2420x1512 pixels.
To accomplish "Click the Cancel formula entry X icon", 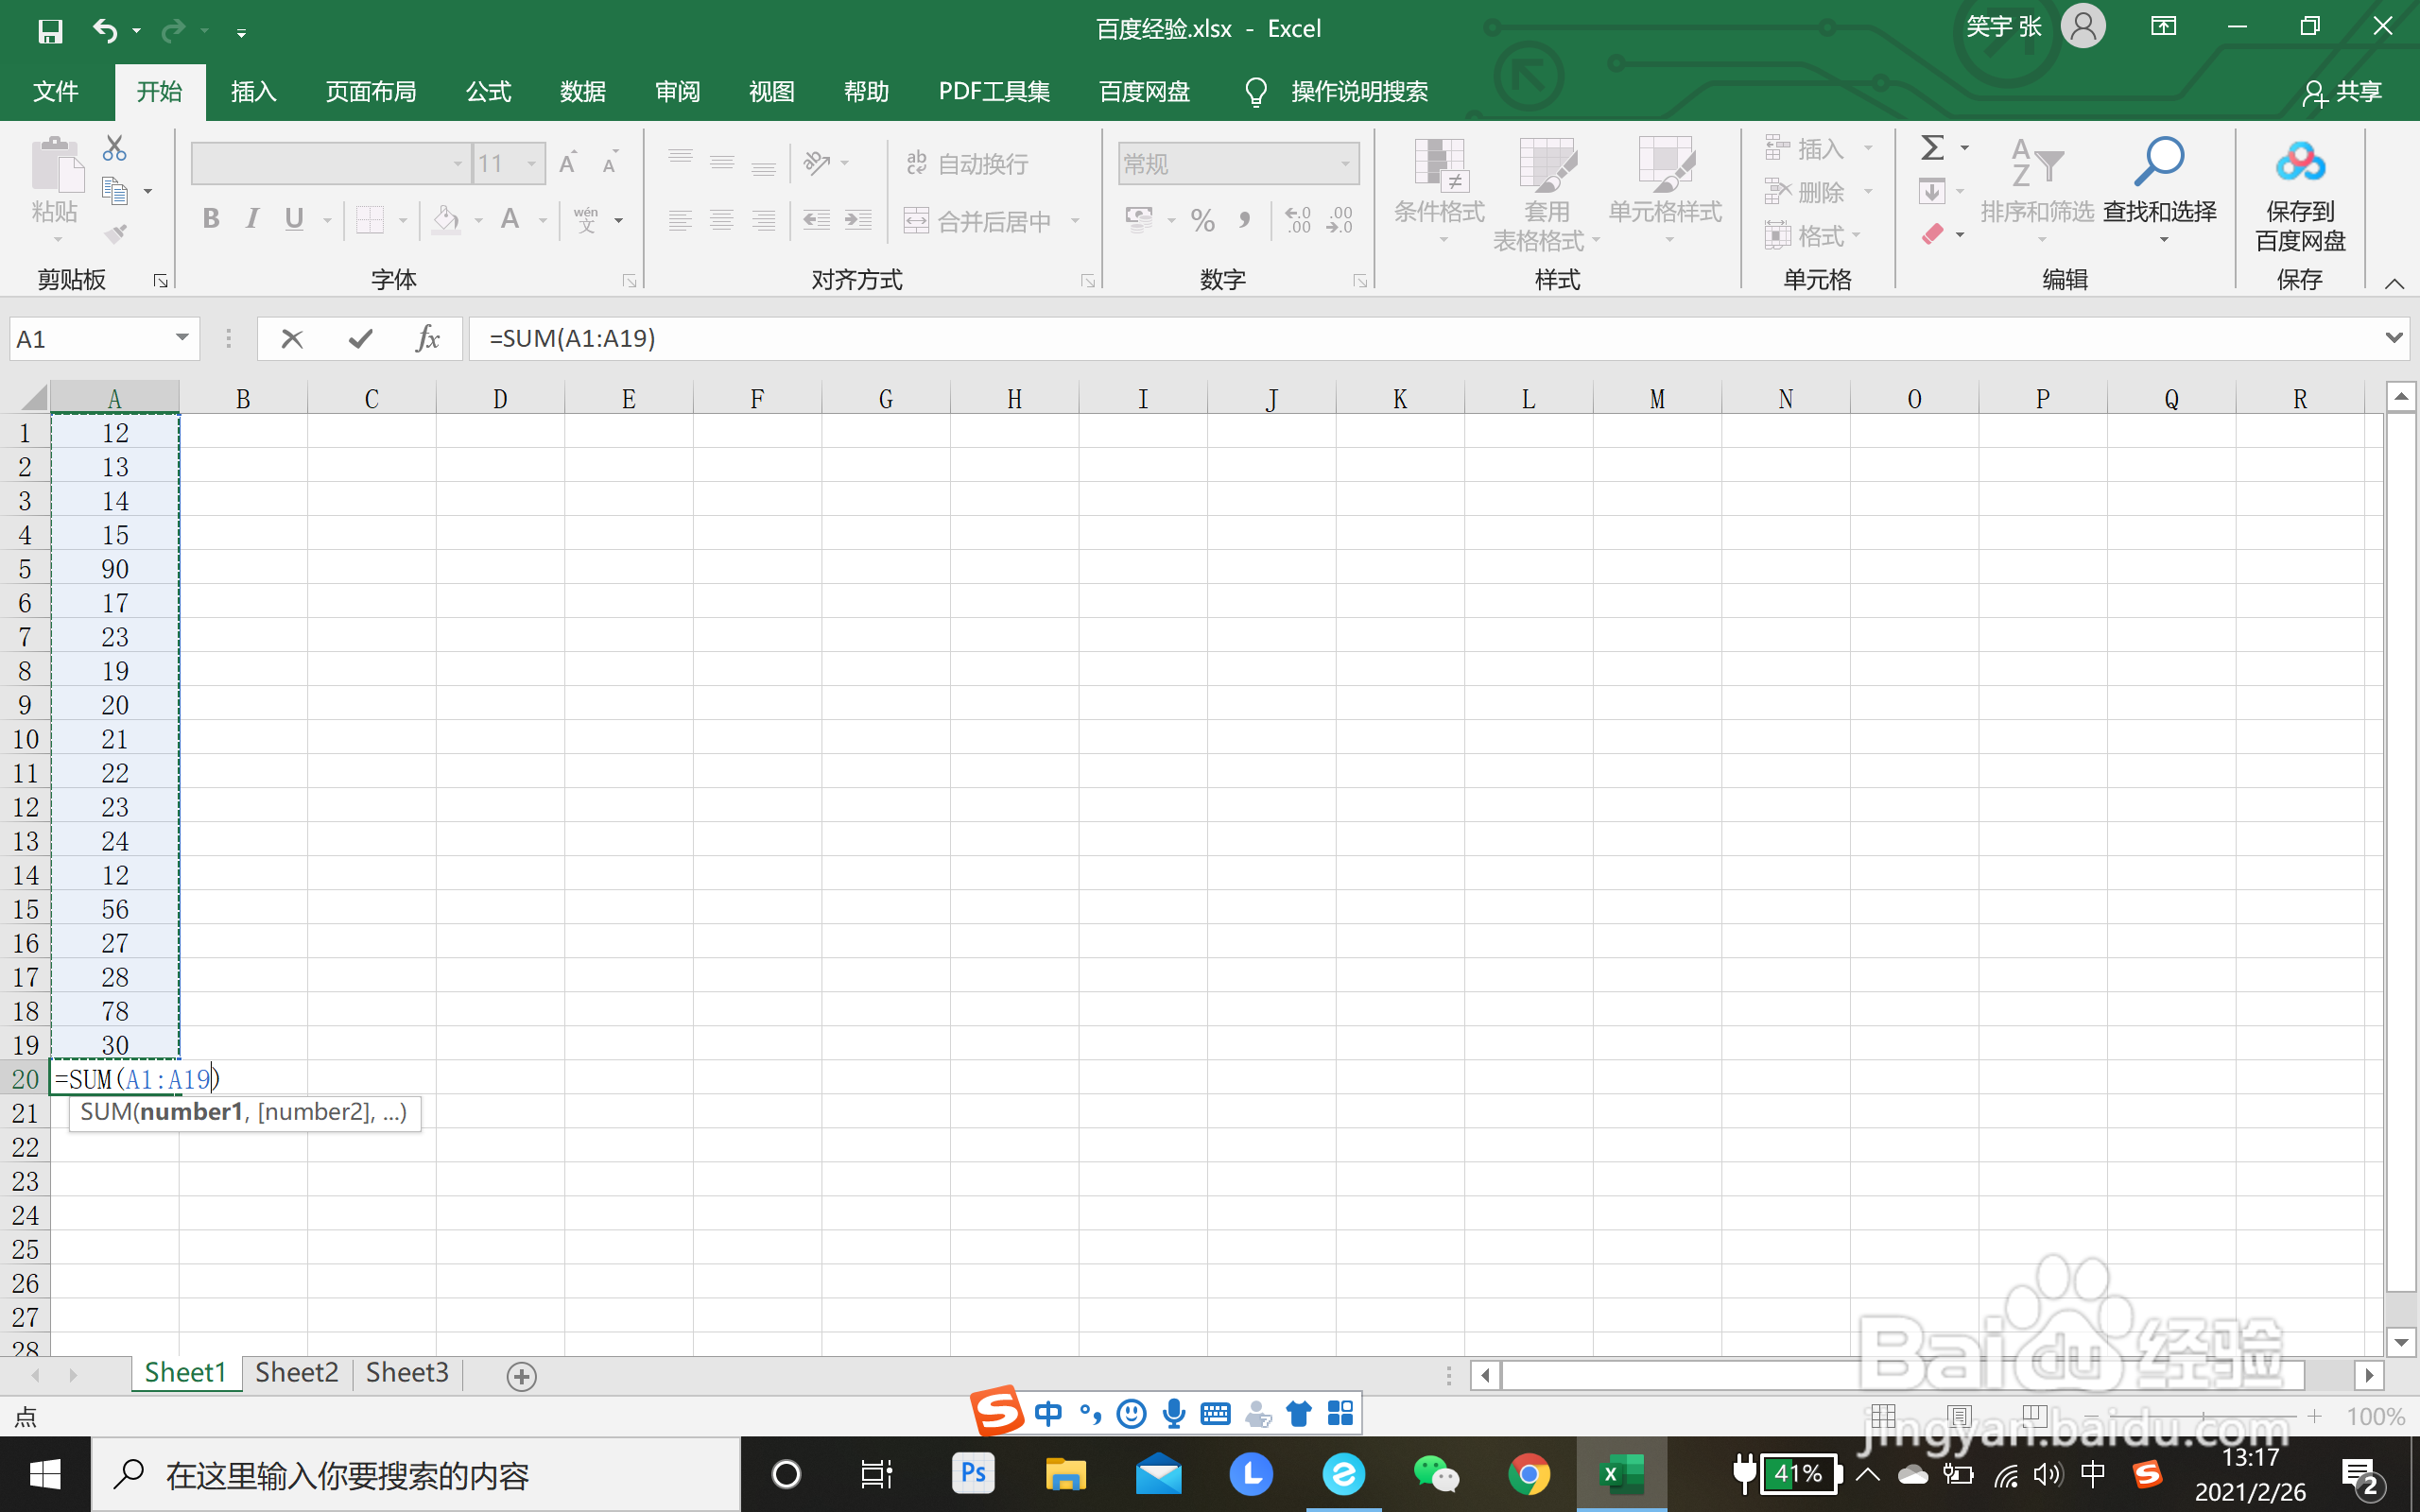I will click(292, 339).
